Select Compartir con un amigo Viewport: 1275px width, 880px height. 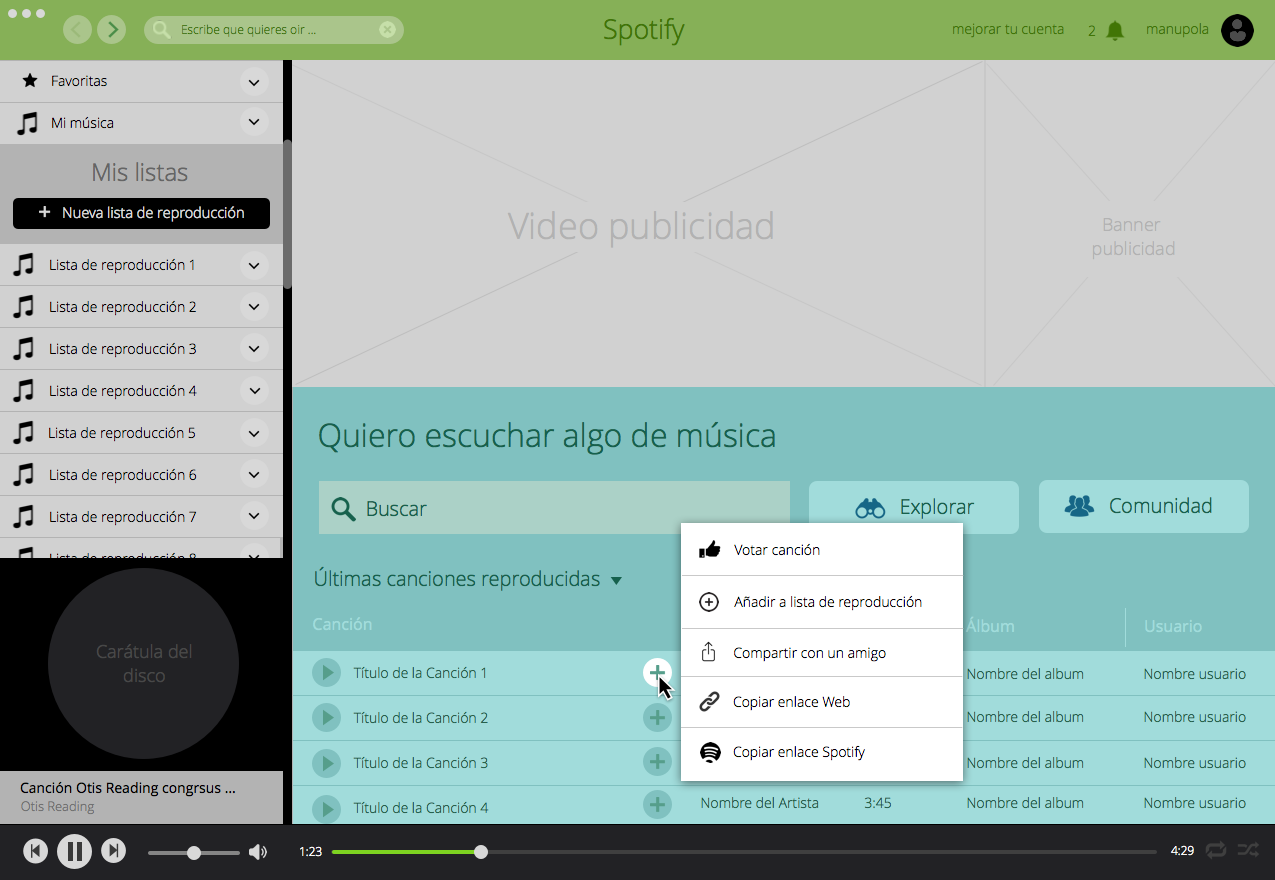(822, 653)
